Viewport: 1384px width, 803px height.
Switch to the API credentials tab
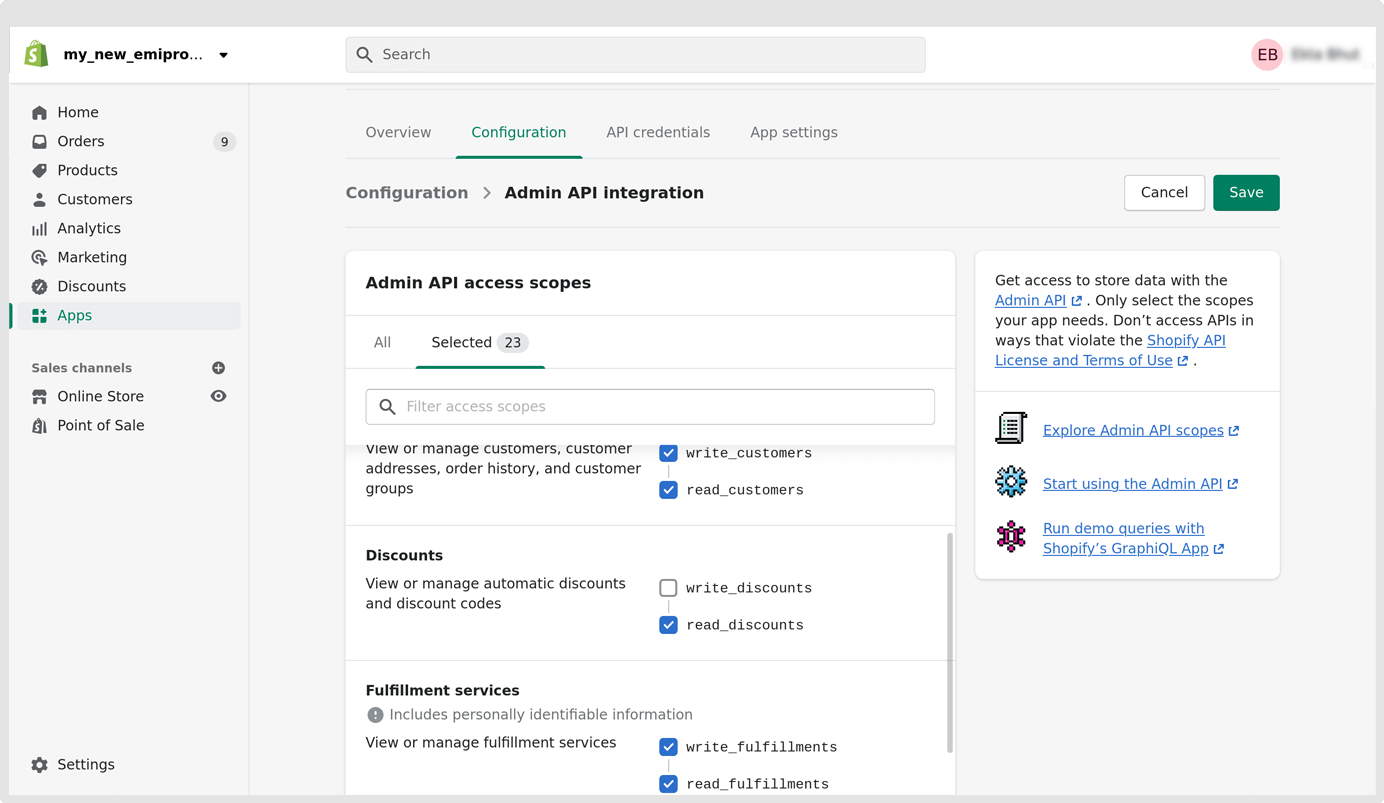(657, 132)
